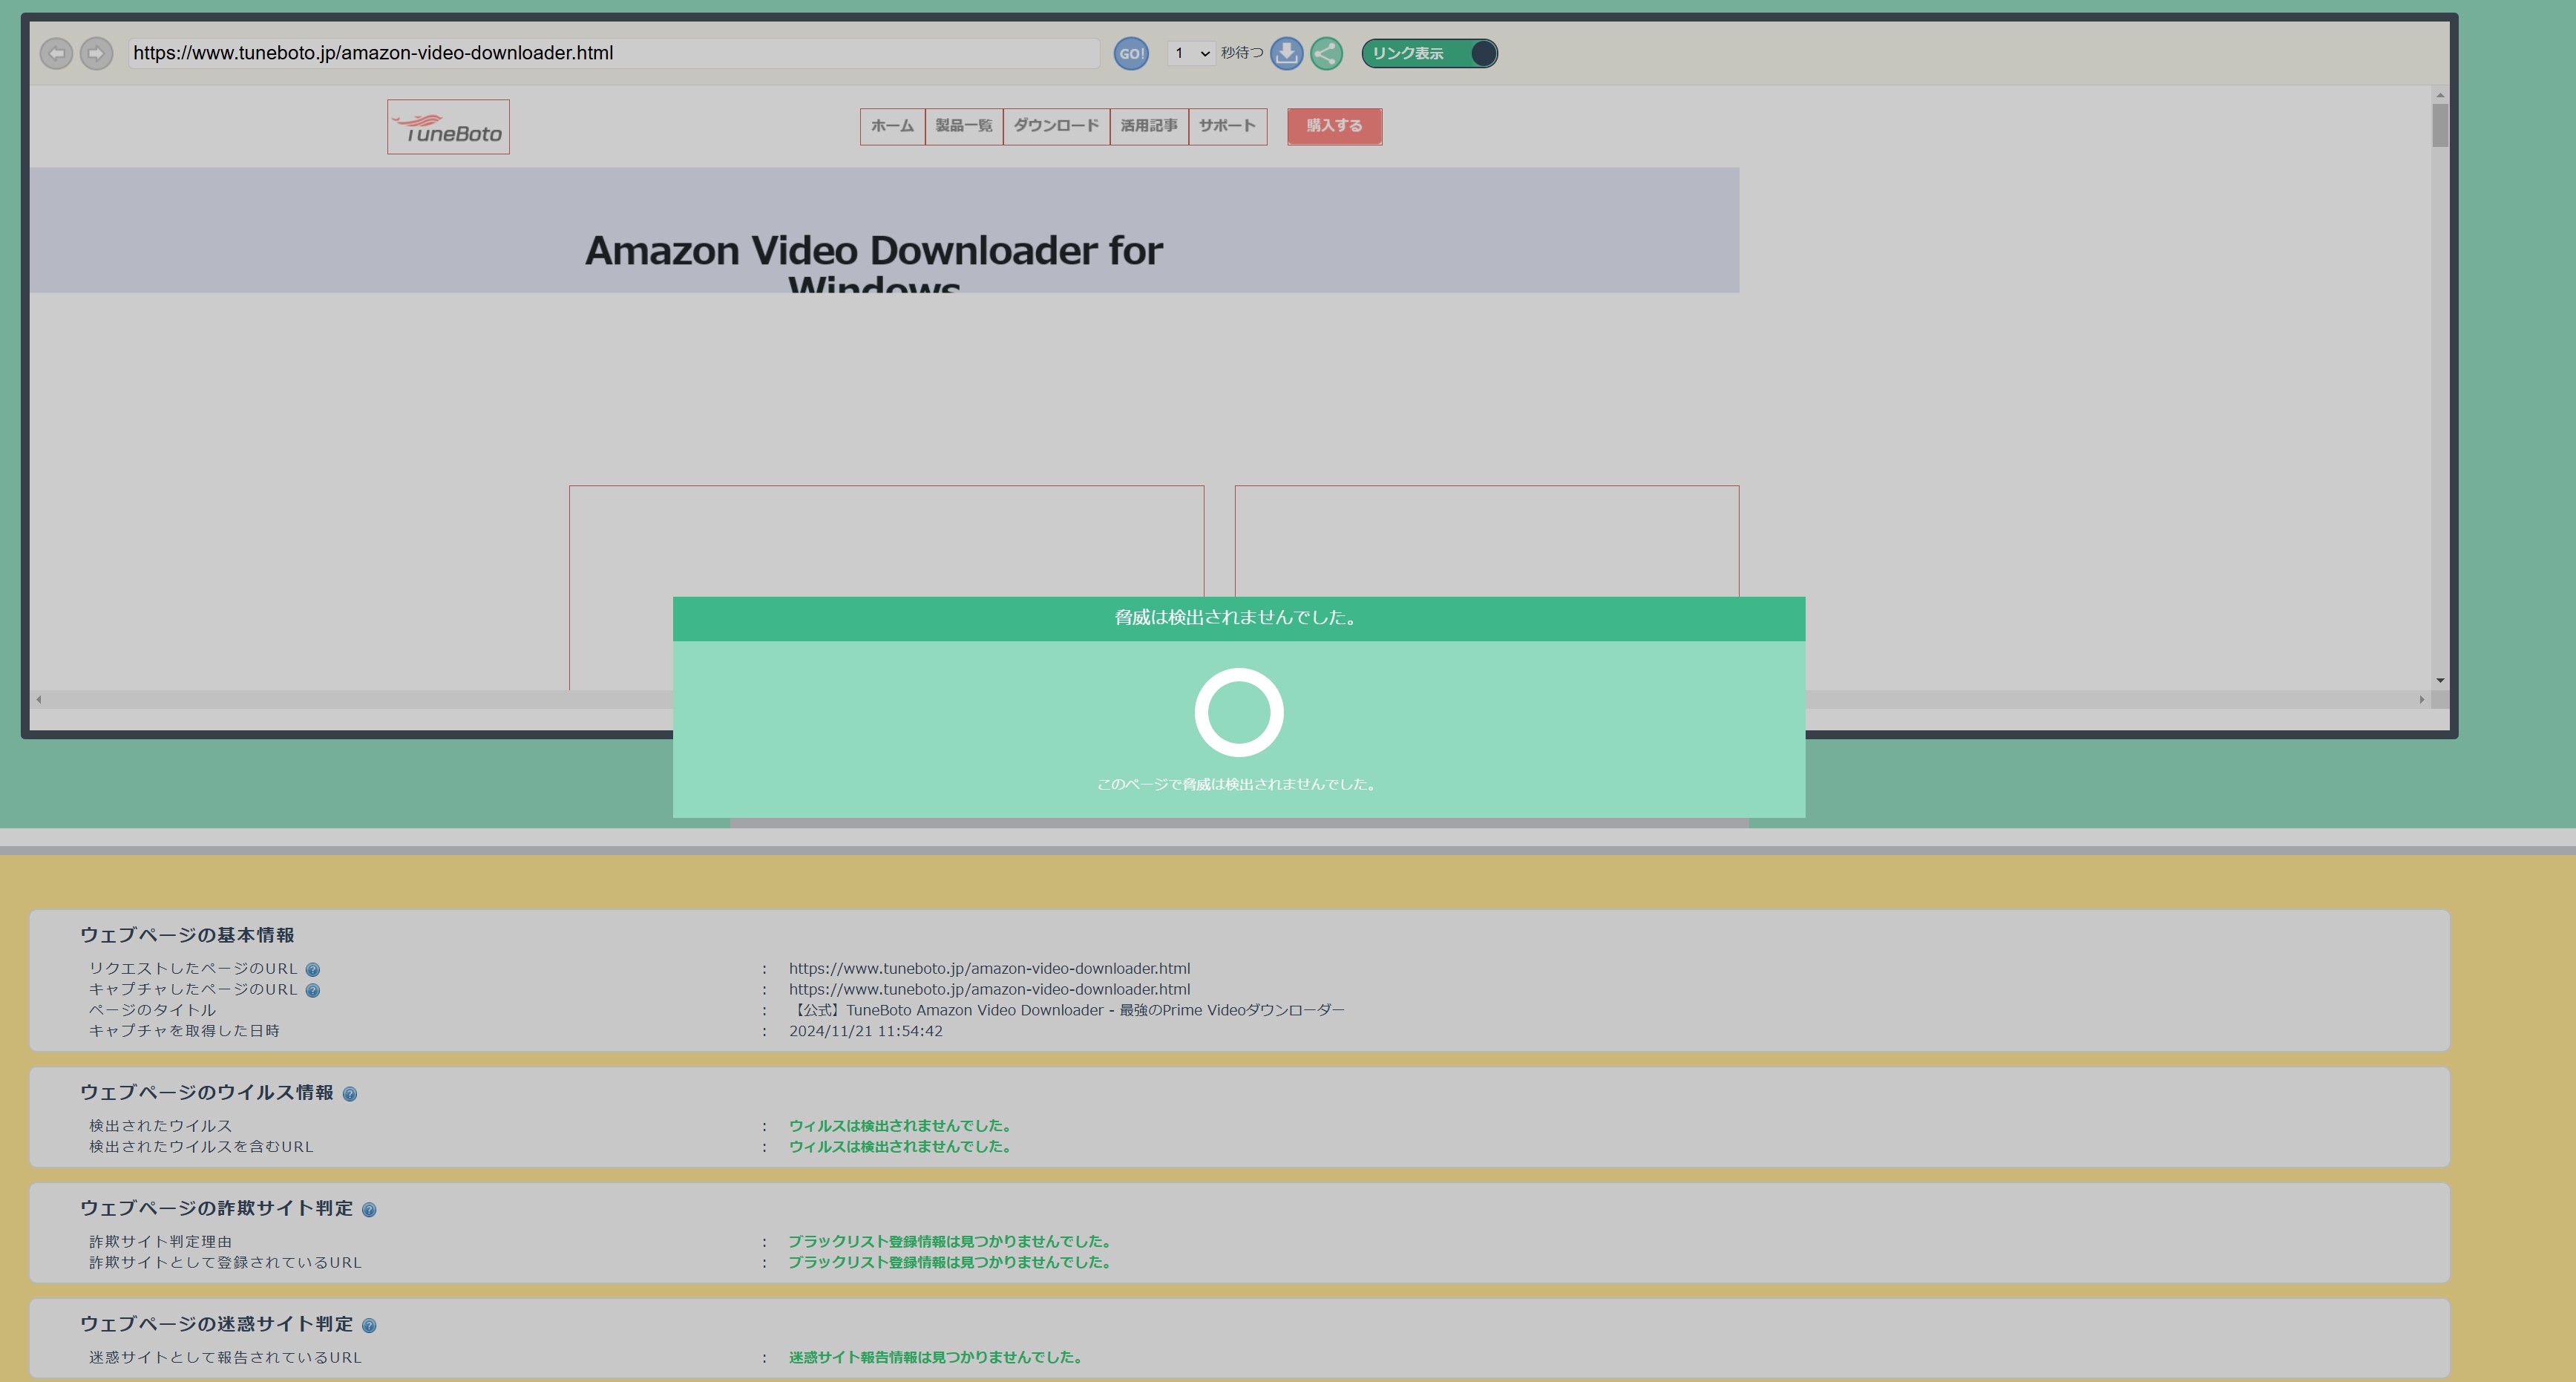Click the 秒待つ label
This screenshot has width=2576, height=1382.
1242,53
